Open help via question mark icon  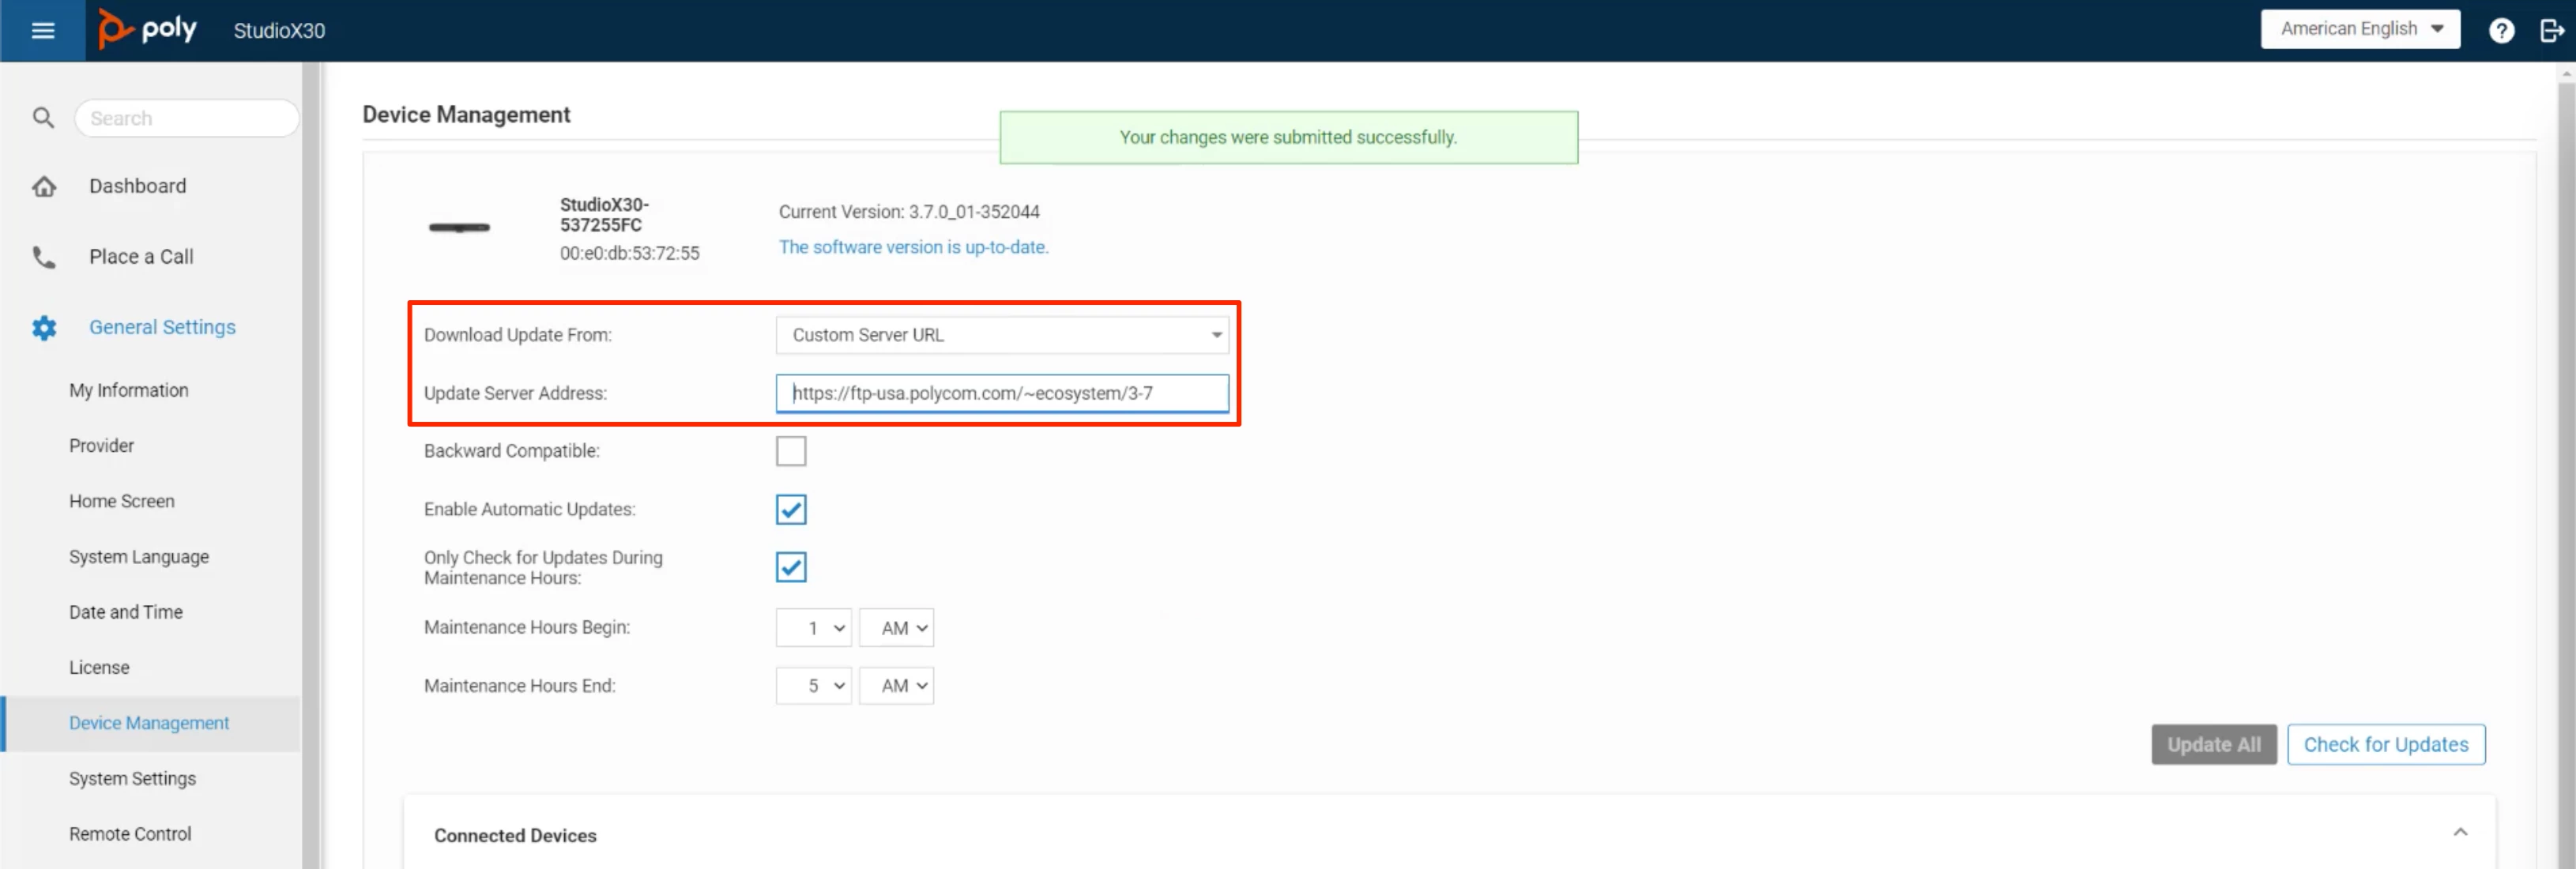coord(2501,30)
